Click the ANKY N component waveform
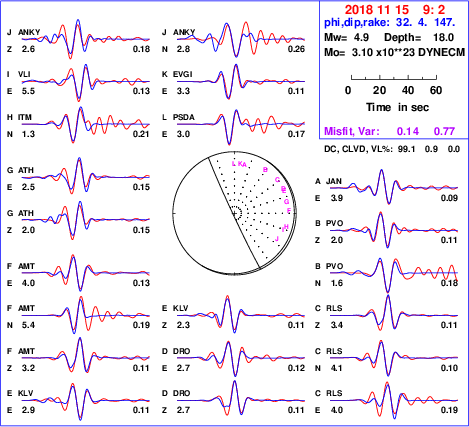 [241, 39]
